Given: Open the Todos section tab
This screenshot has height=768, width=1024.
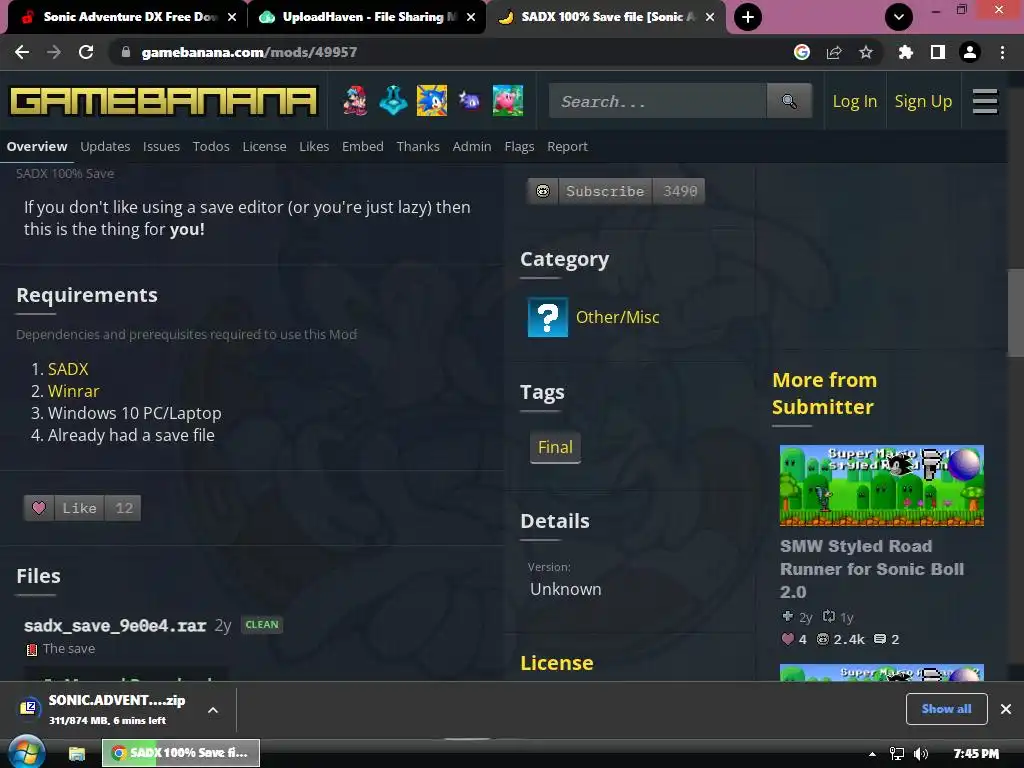Looking at the screenshot, I should point(211,147).
